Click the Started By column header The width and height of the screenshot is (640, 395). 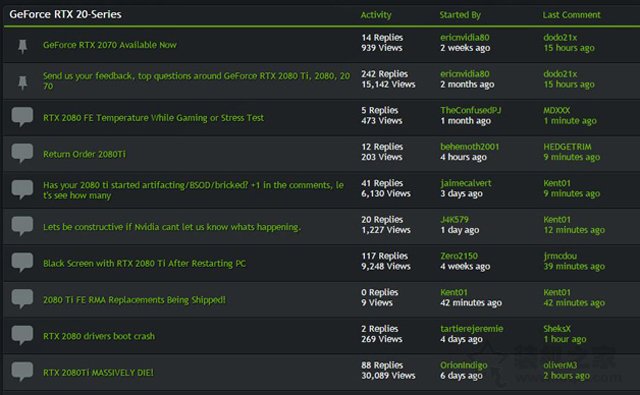click(x=460, y=15)
